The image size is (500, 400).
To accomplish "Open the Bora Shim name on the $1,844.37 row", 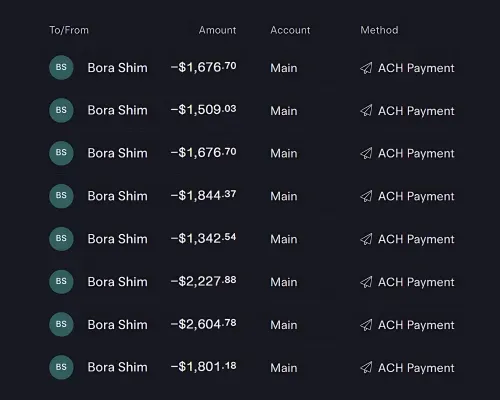I will 118,196.
